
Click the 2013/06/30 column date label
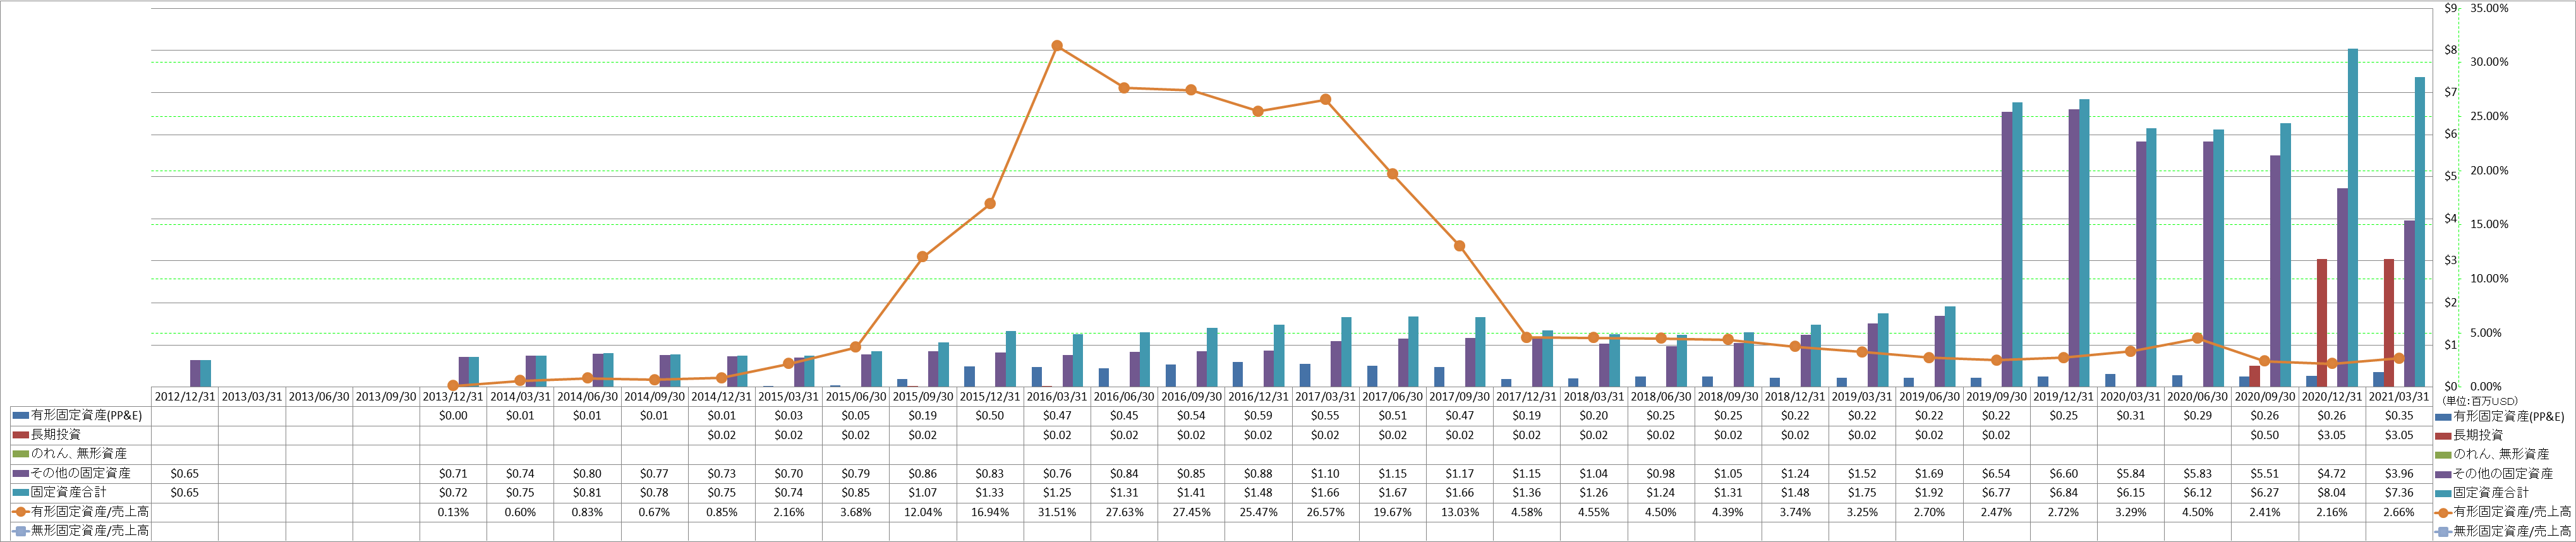tap(319, 397)
